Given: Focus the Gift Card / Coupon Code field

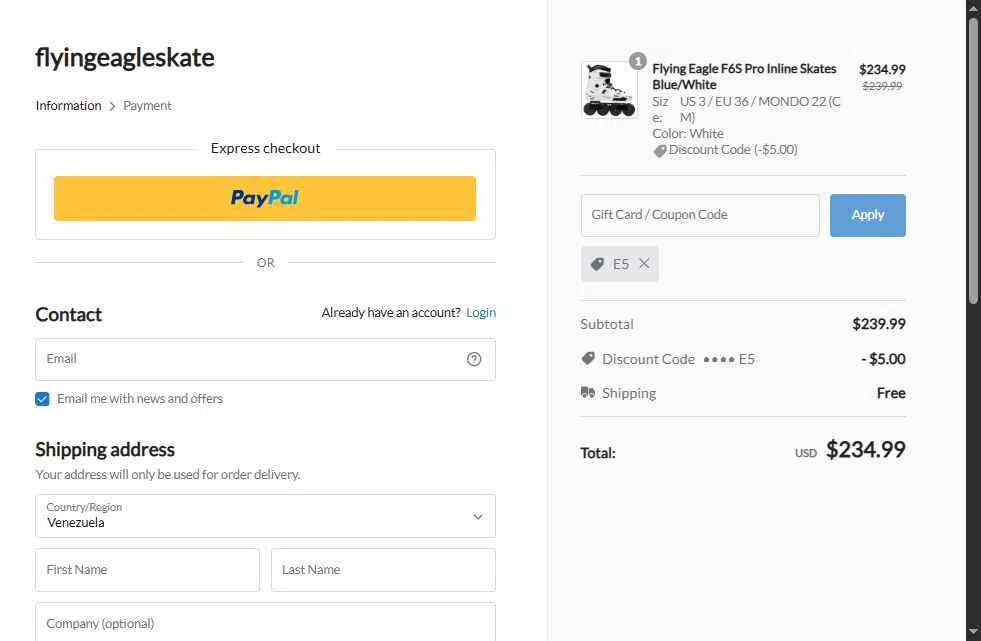Looking at the screenshot, I should [x=699, y=215].
